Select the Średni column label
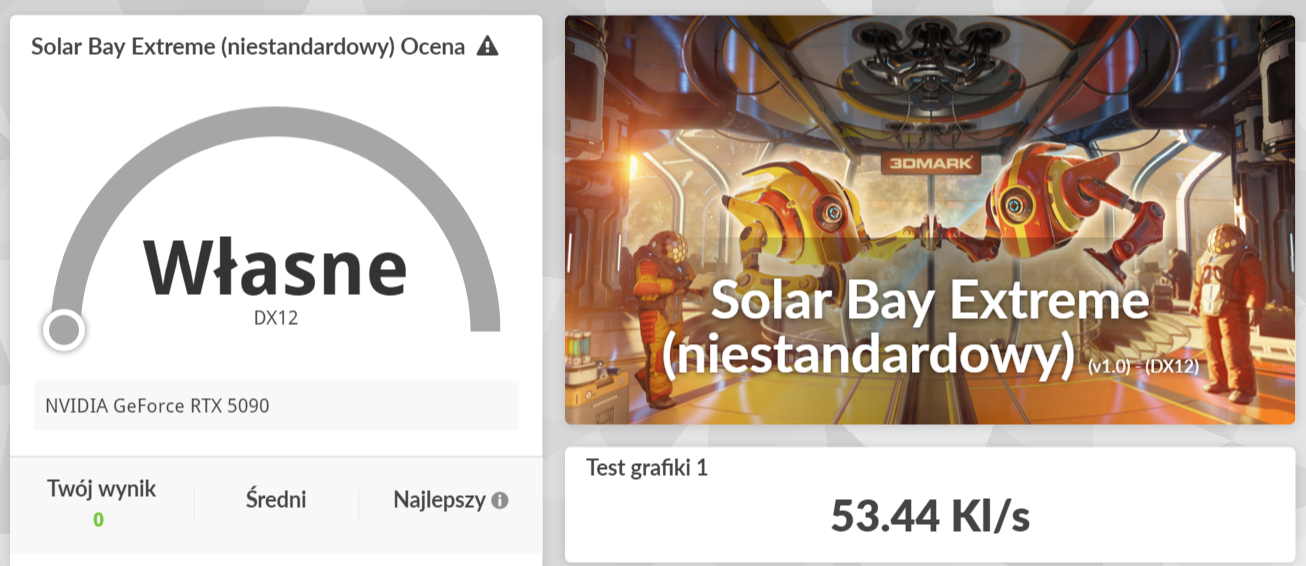Viewport: 1306px width, 566px height. click(x=276, y=499)
